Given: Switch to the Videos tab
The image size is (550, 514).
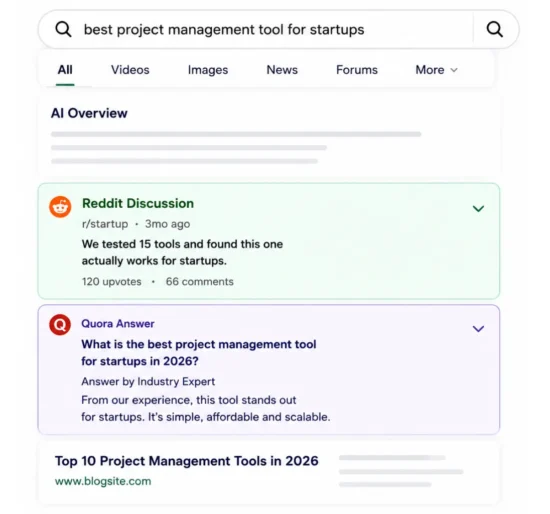Looking at the screenshot, I should tap(130, 70).
